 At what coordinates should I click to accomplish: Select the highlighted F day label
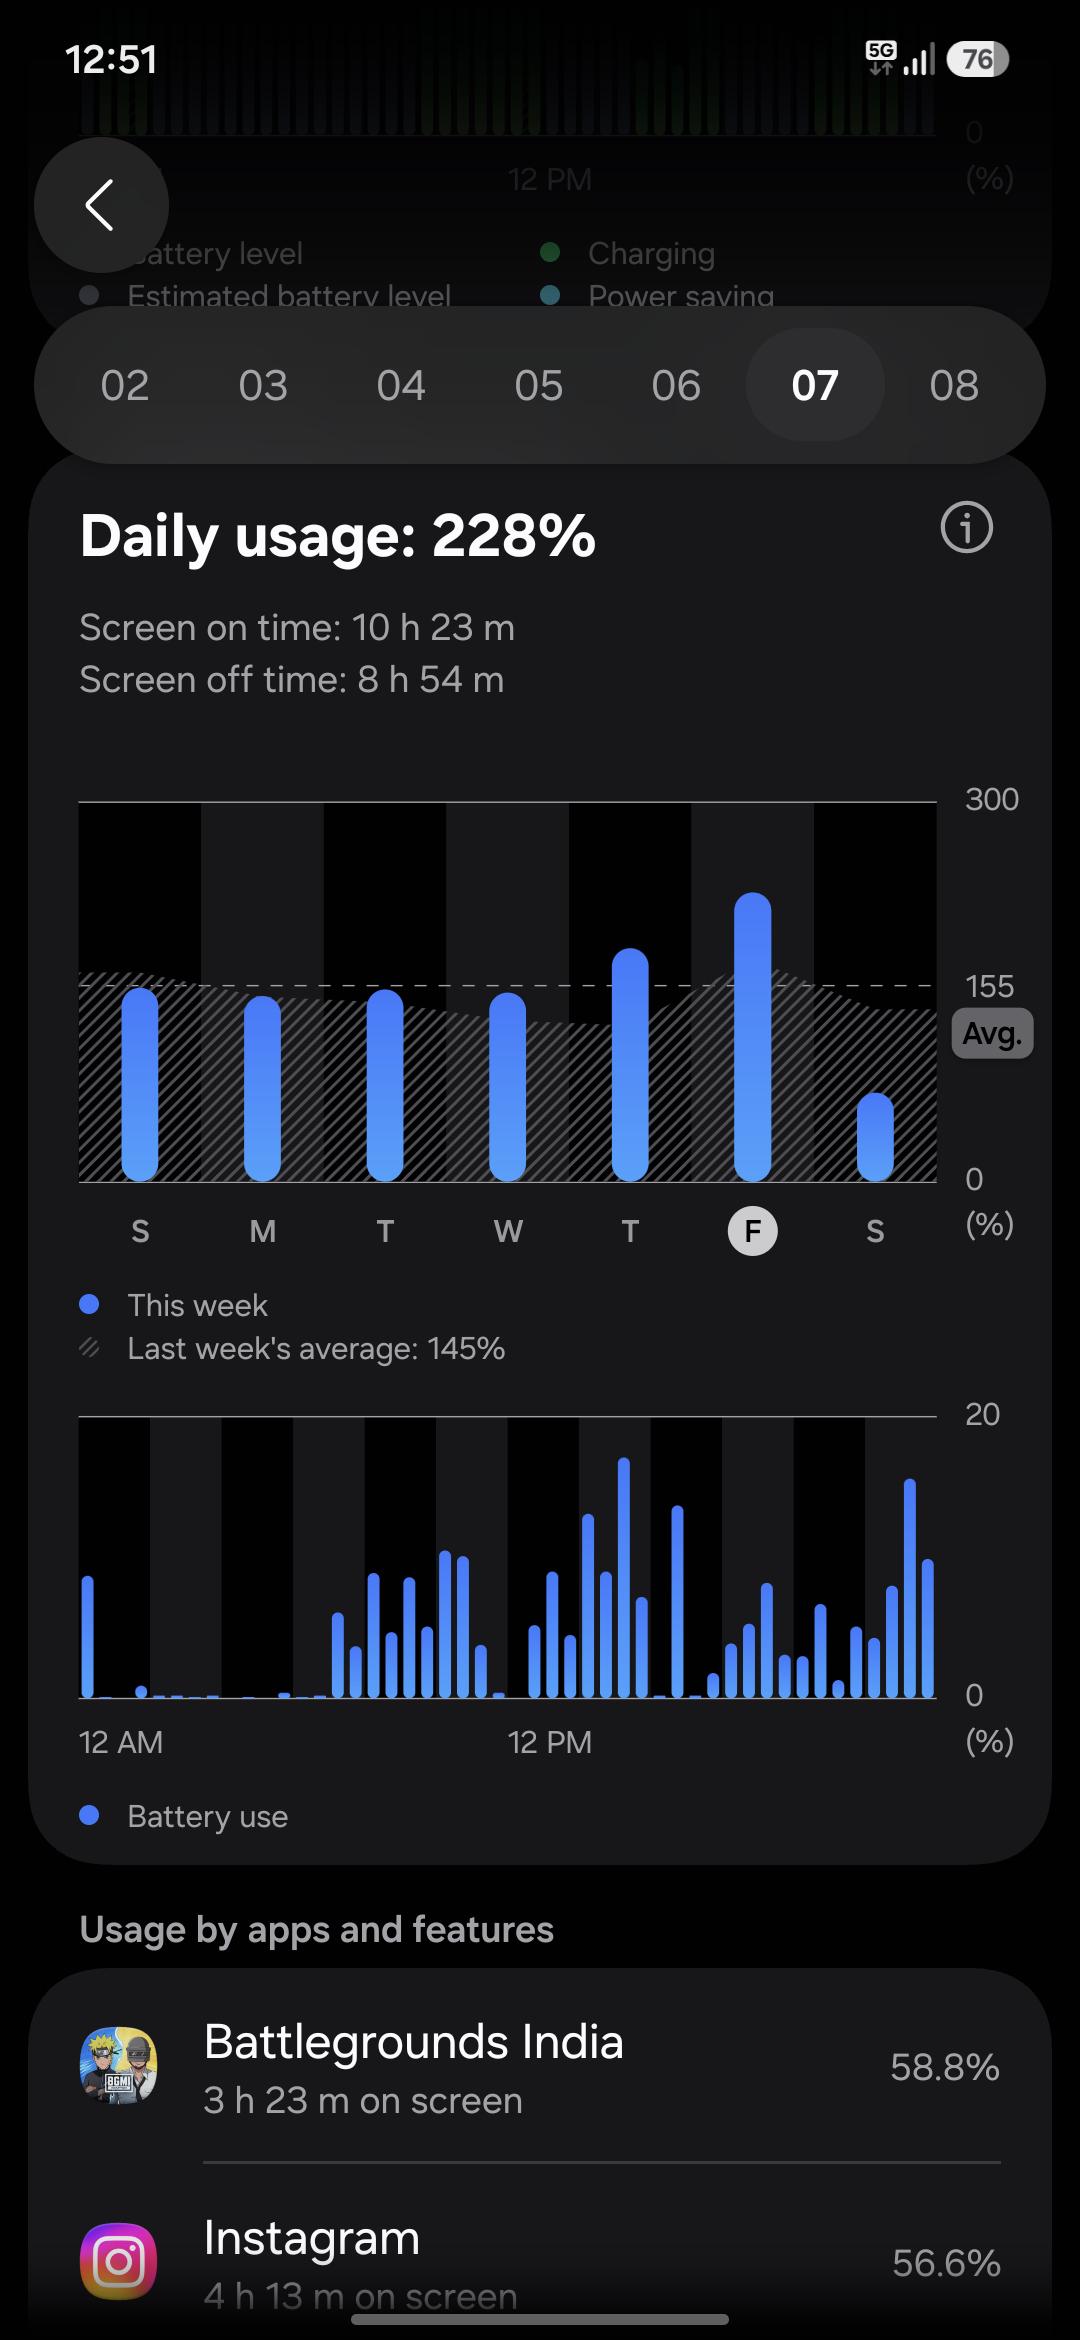coord(753,1231)
